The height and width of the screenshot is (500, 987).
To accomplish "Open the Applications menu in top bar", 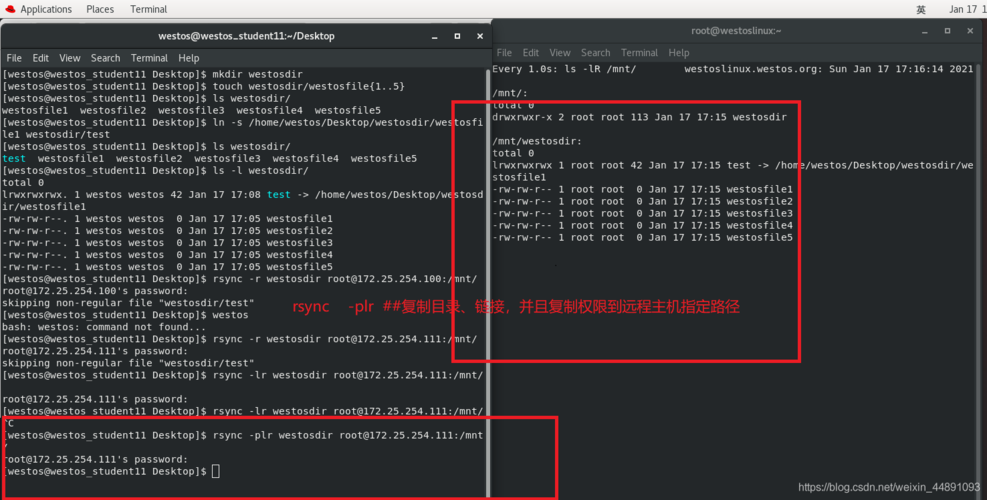I will (x=46, y=9).
